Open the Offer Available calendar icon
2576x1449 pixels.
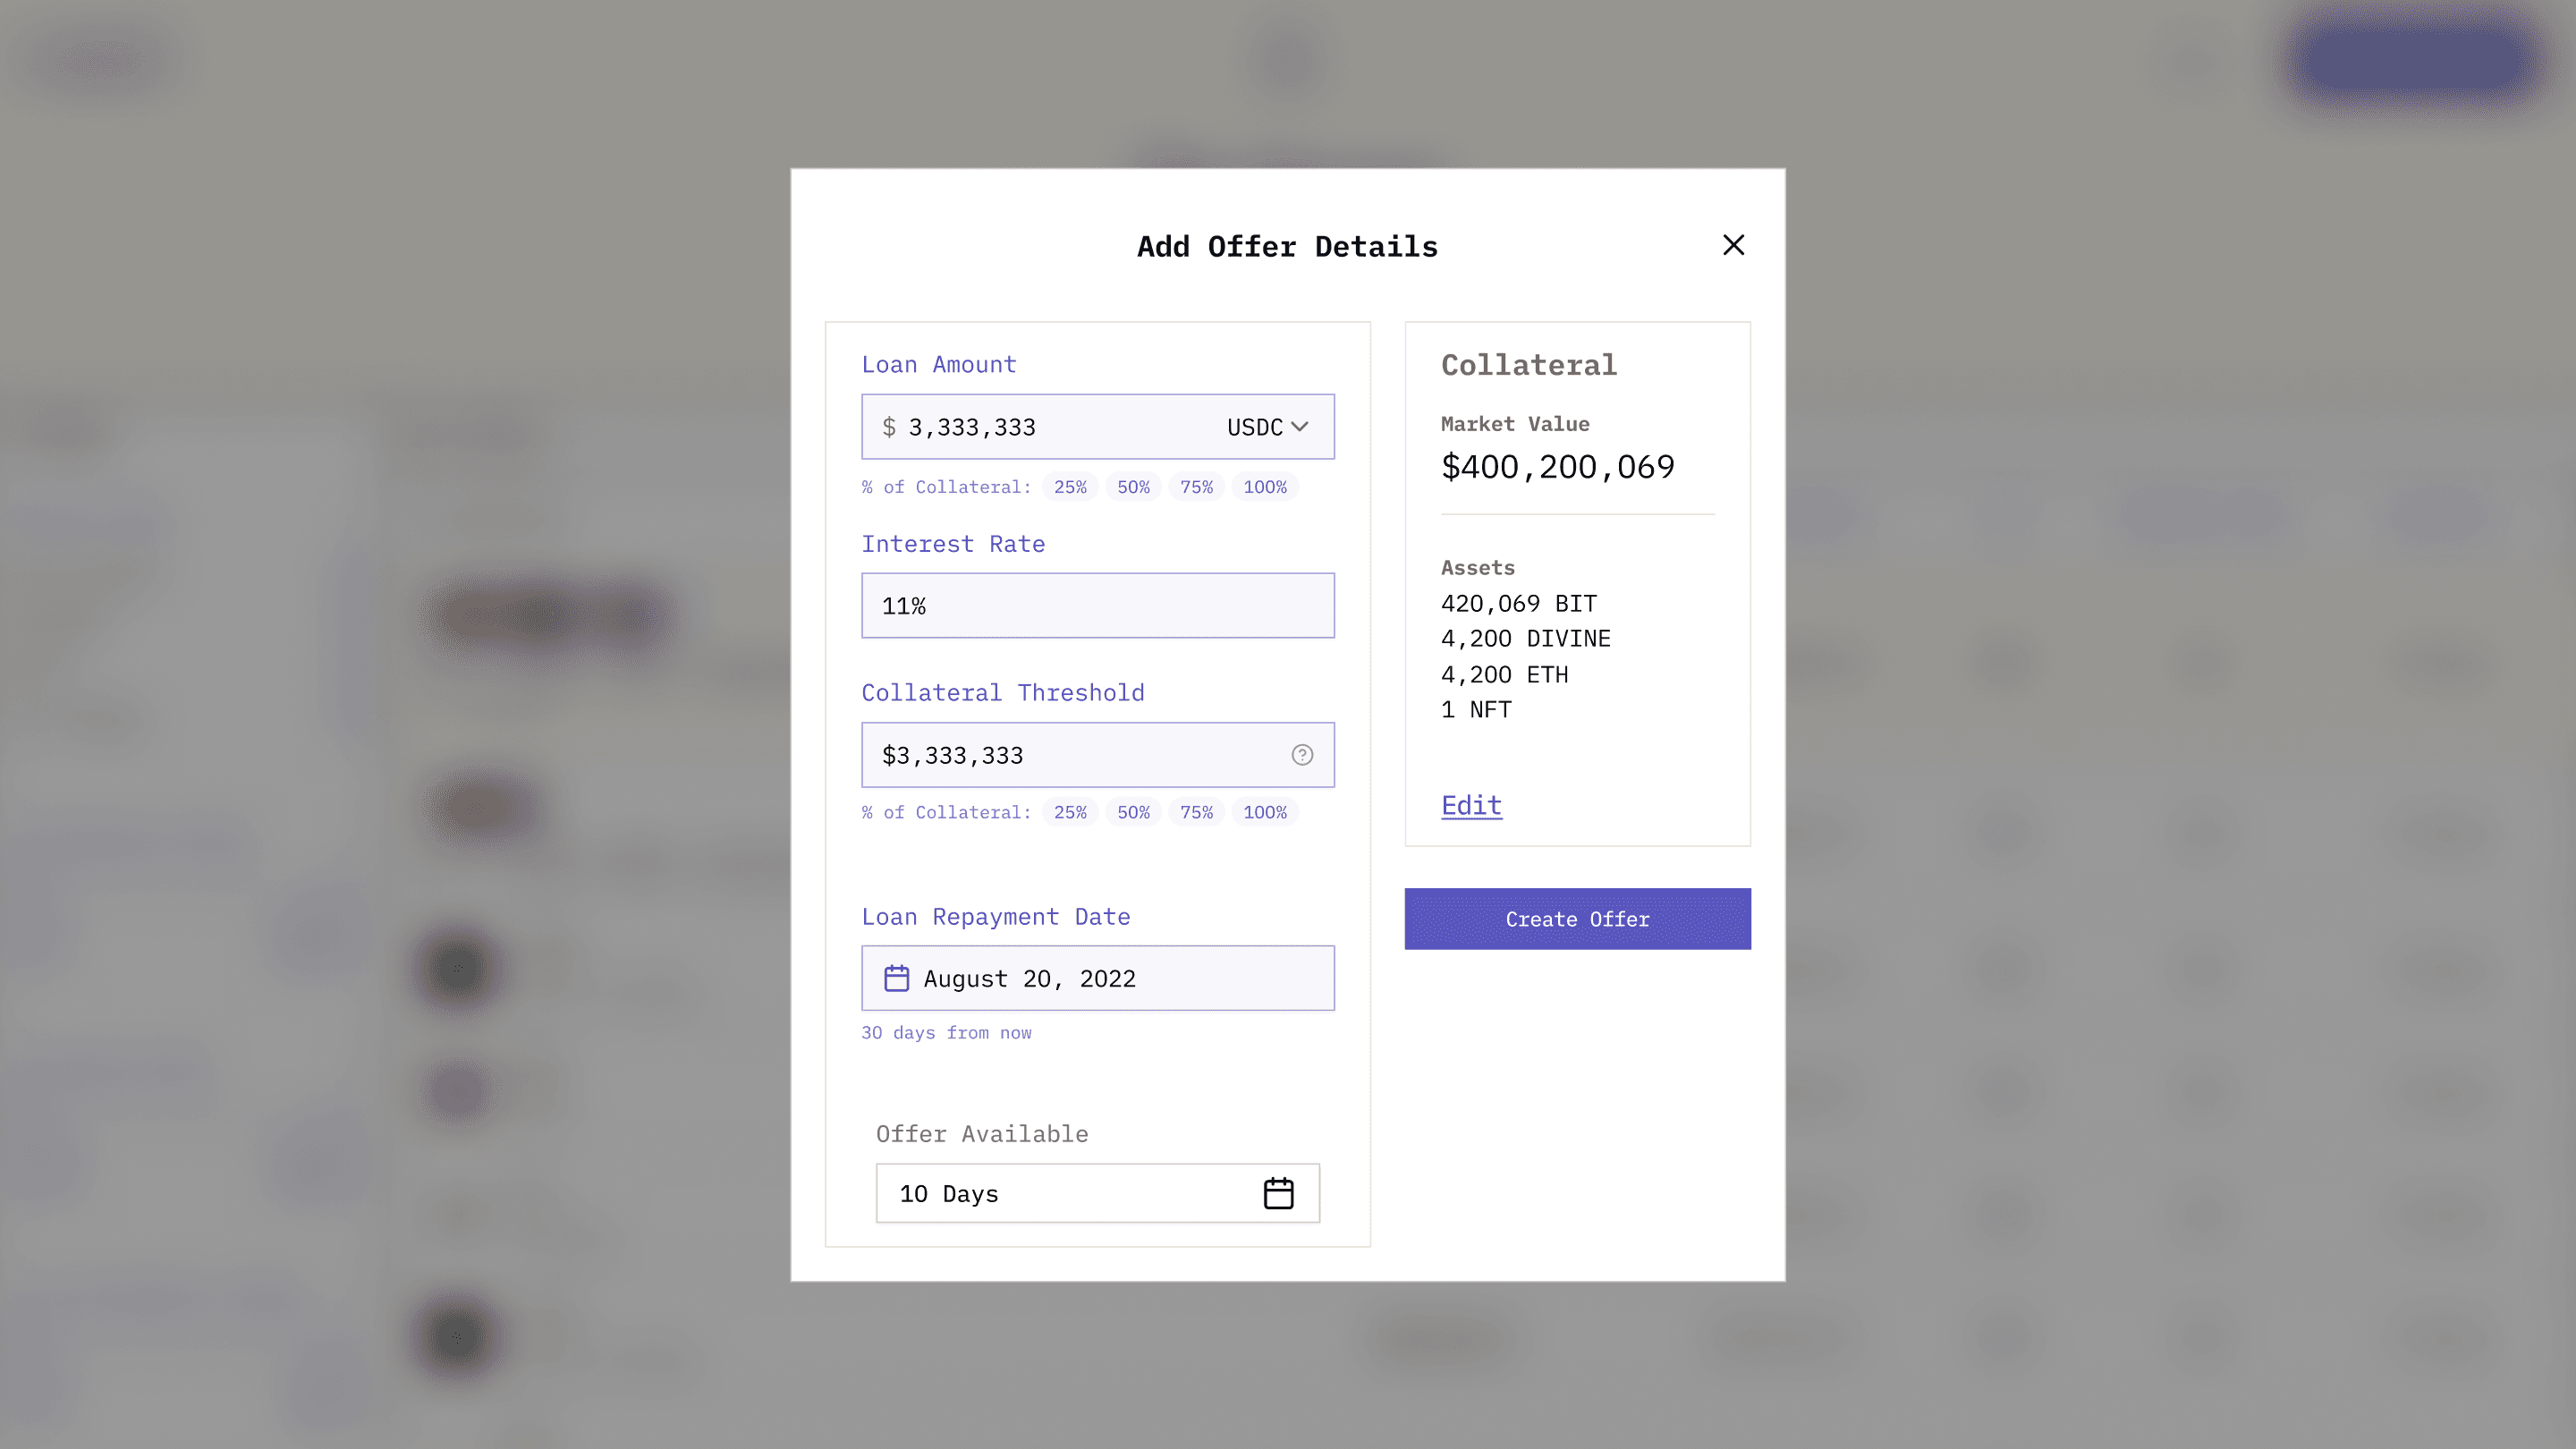pyautogui.click(x=1278, y=1193)
